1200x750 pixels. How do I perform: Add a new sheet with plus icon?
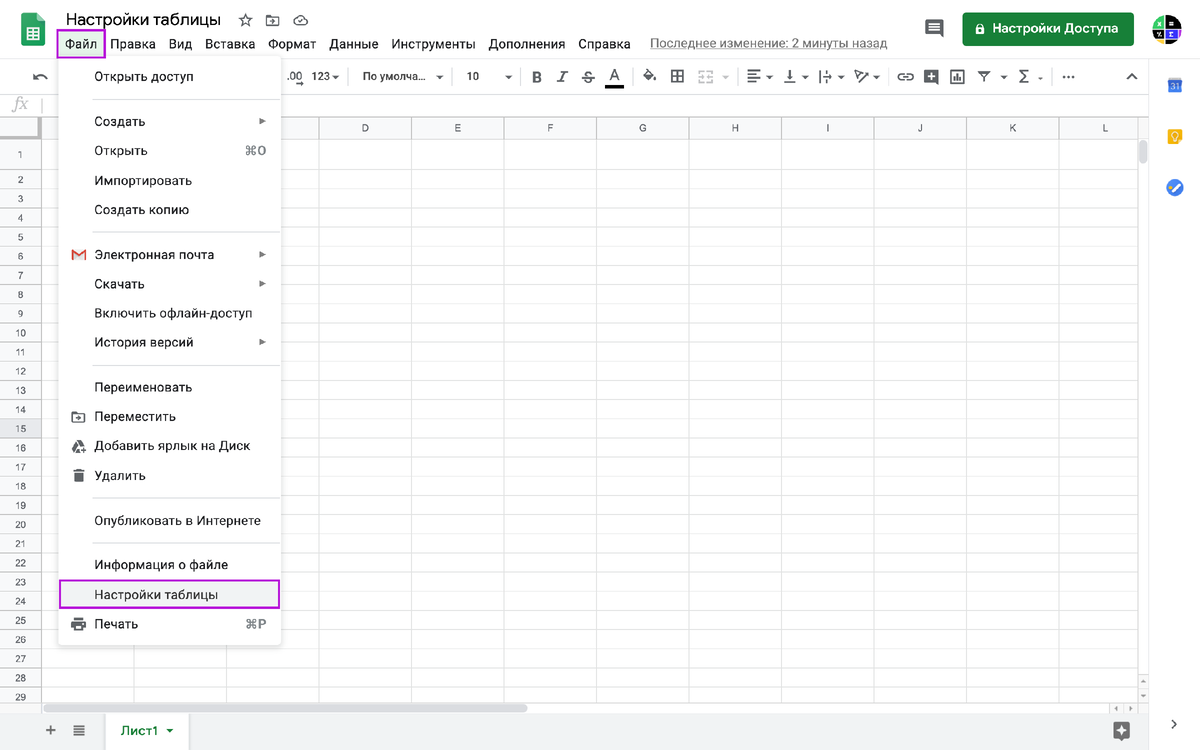[x=51, y=730]
